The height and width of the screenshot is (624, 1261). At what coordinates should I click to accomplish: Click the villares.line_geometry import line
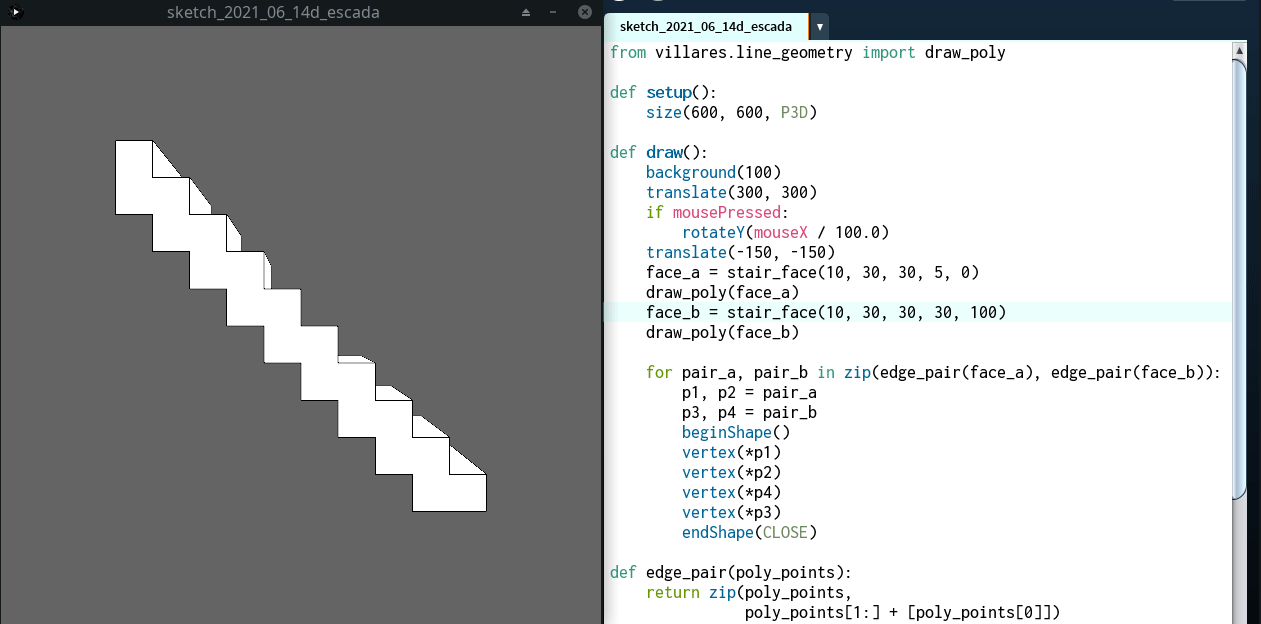807,53
